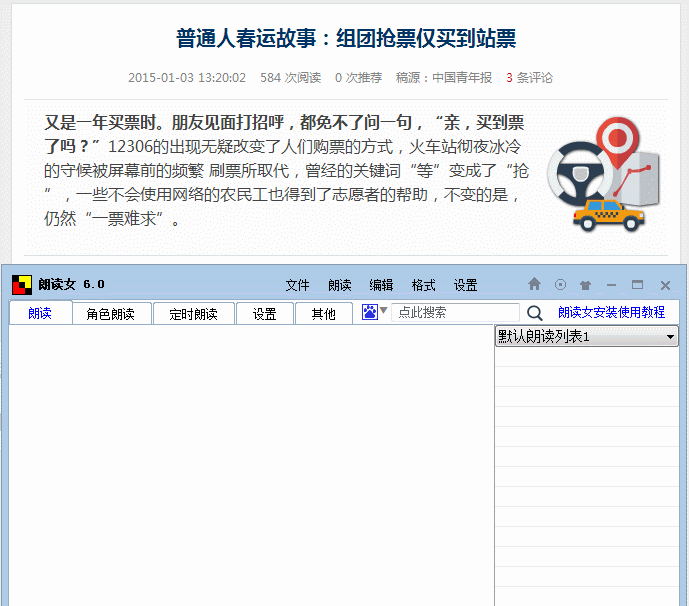Viewport: 689px width, 606px height.
Task: Click the circular target icon in title bar
Action: click(560, 285)
